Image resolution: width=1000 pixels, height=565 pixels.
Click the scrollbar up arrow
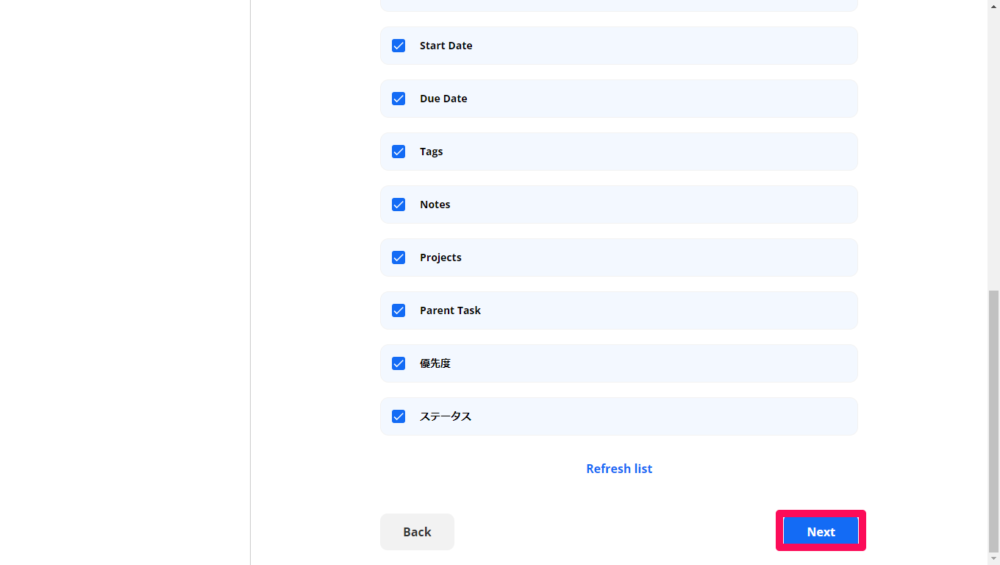(x=993, y=6)
